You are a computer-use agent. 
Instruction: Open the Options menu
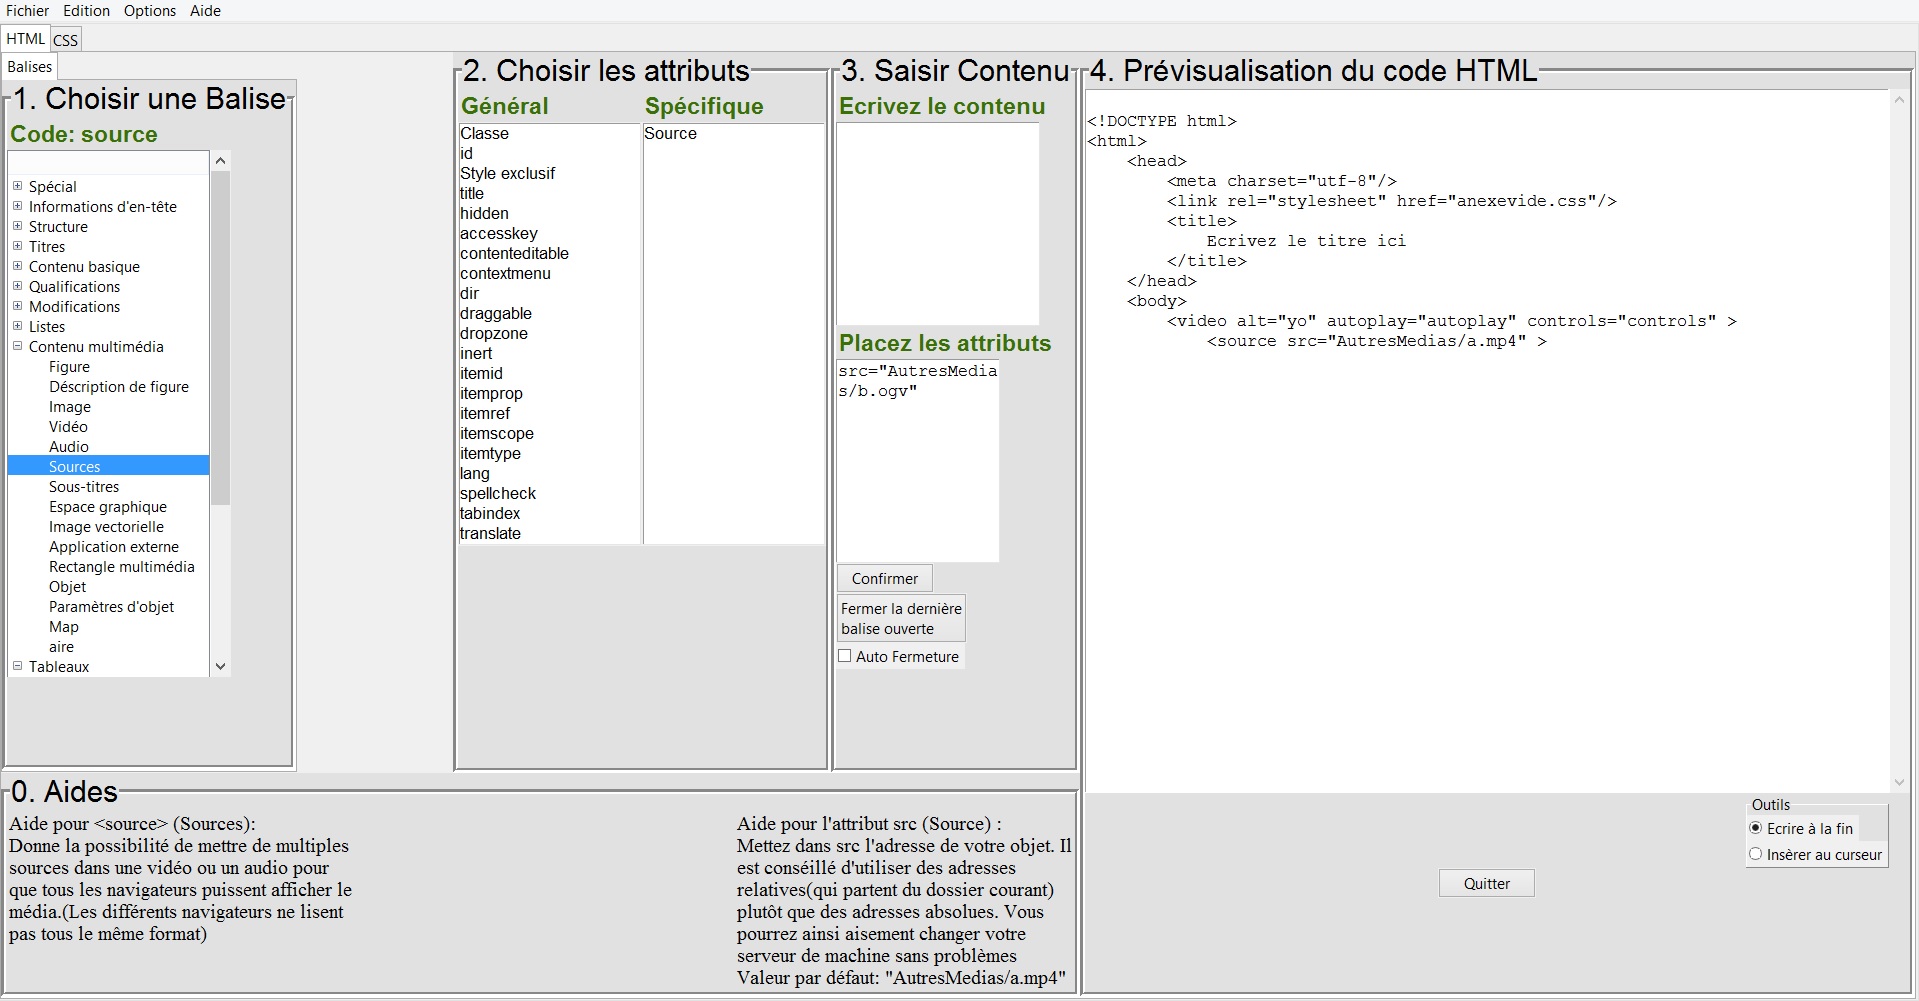(x=149, y=11)
